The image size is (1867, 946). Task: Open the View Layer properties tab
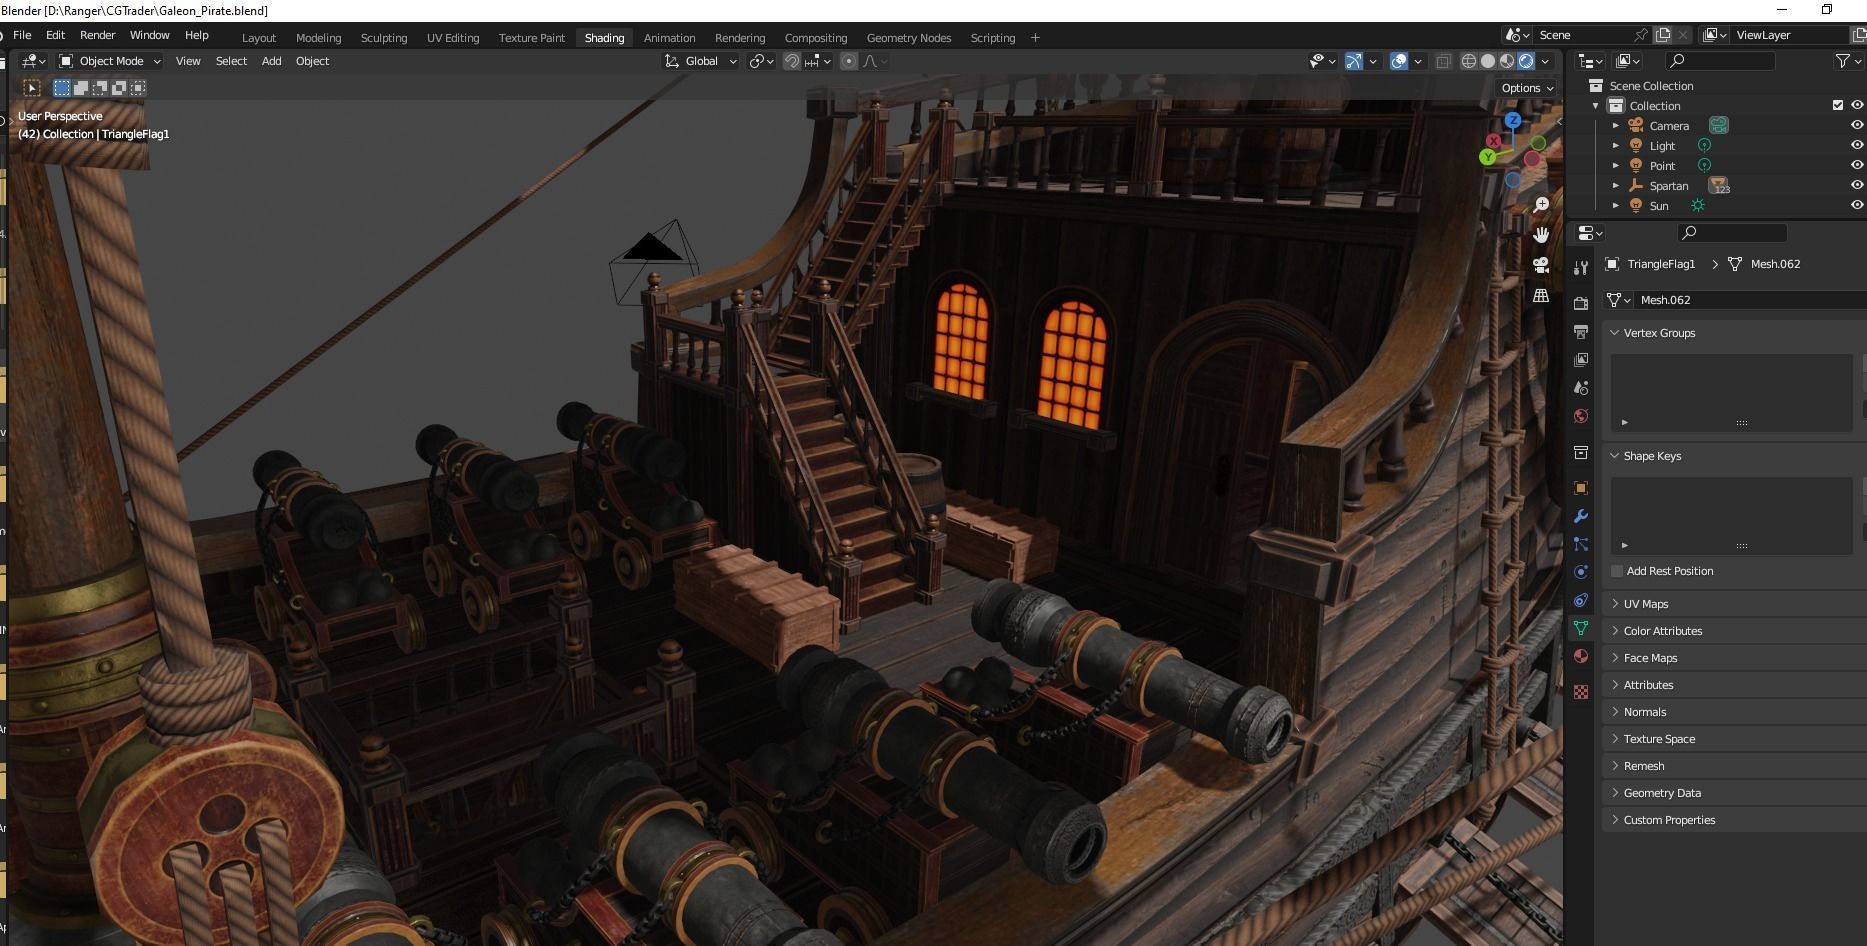(x=1580, y=359)
